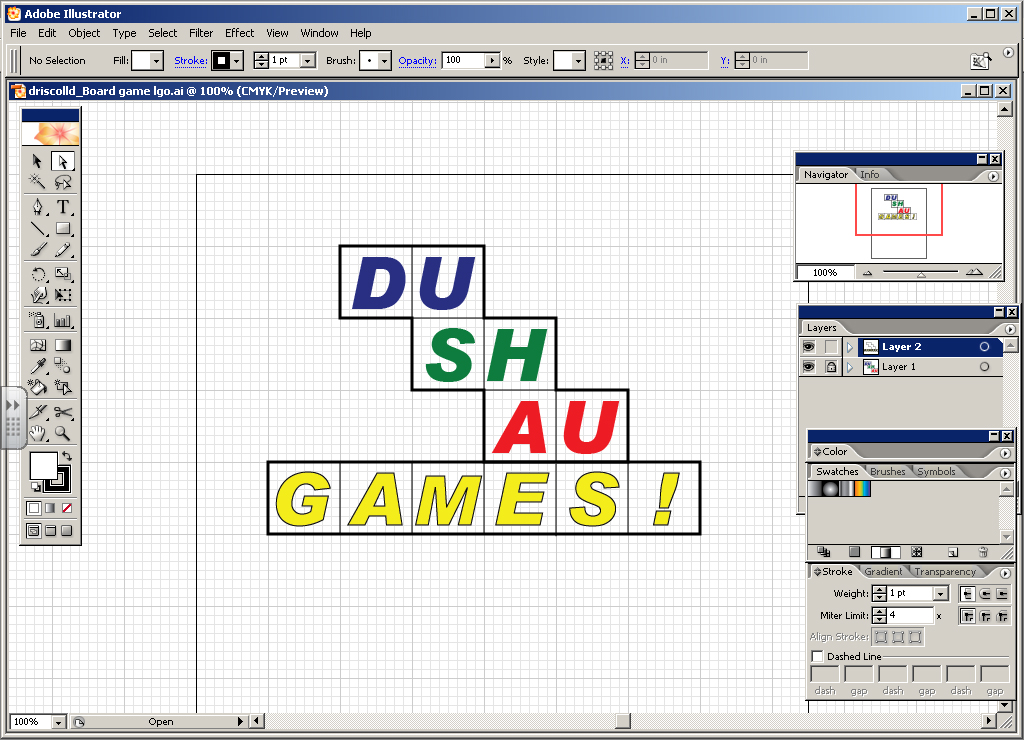Select the rainbow spectrum swatch

tap(862, 489)
